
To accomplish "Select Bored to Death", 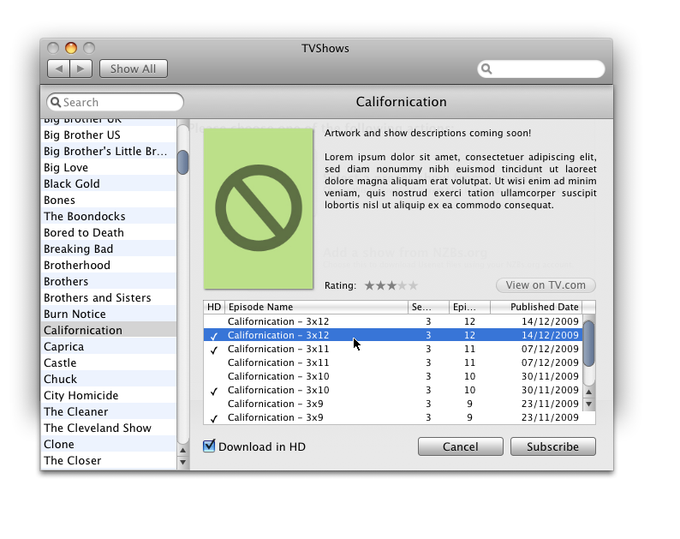I will click(109, 232).
